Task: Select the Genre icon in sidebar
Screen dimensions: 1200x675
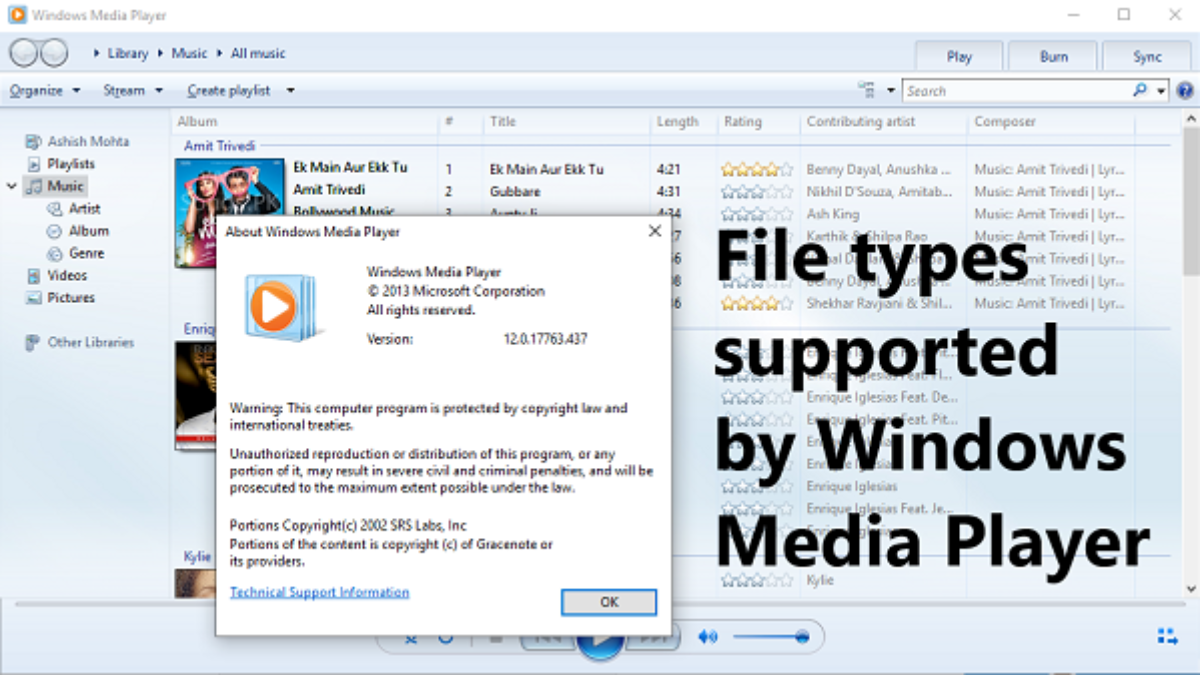Action: click(56, 253)
